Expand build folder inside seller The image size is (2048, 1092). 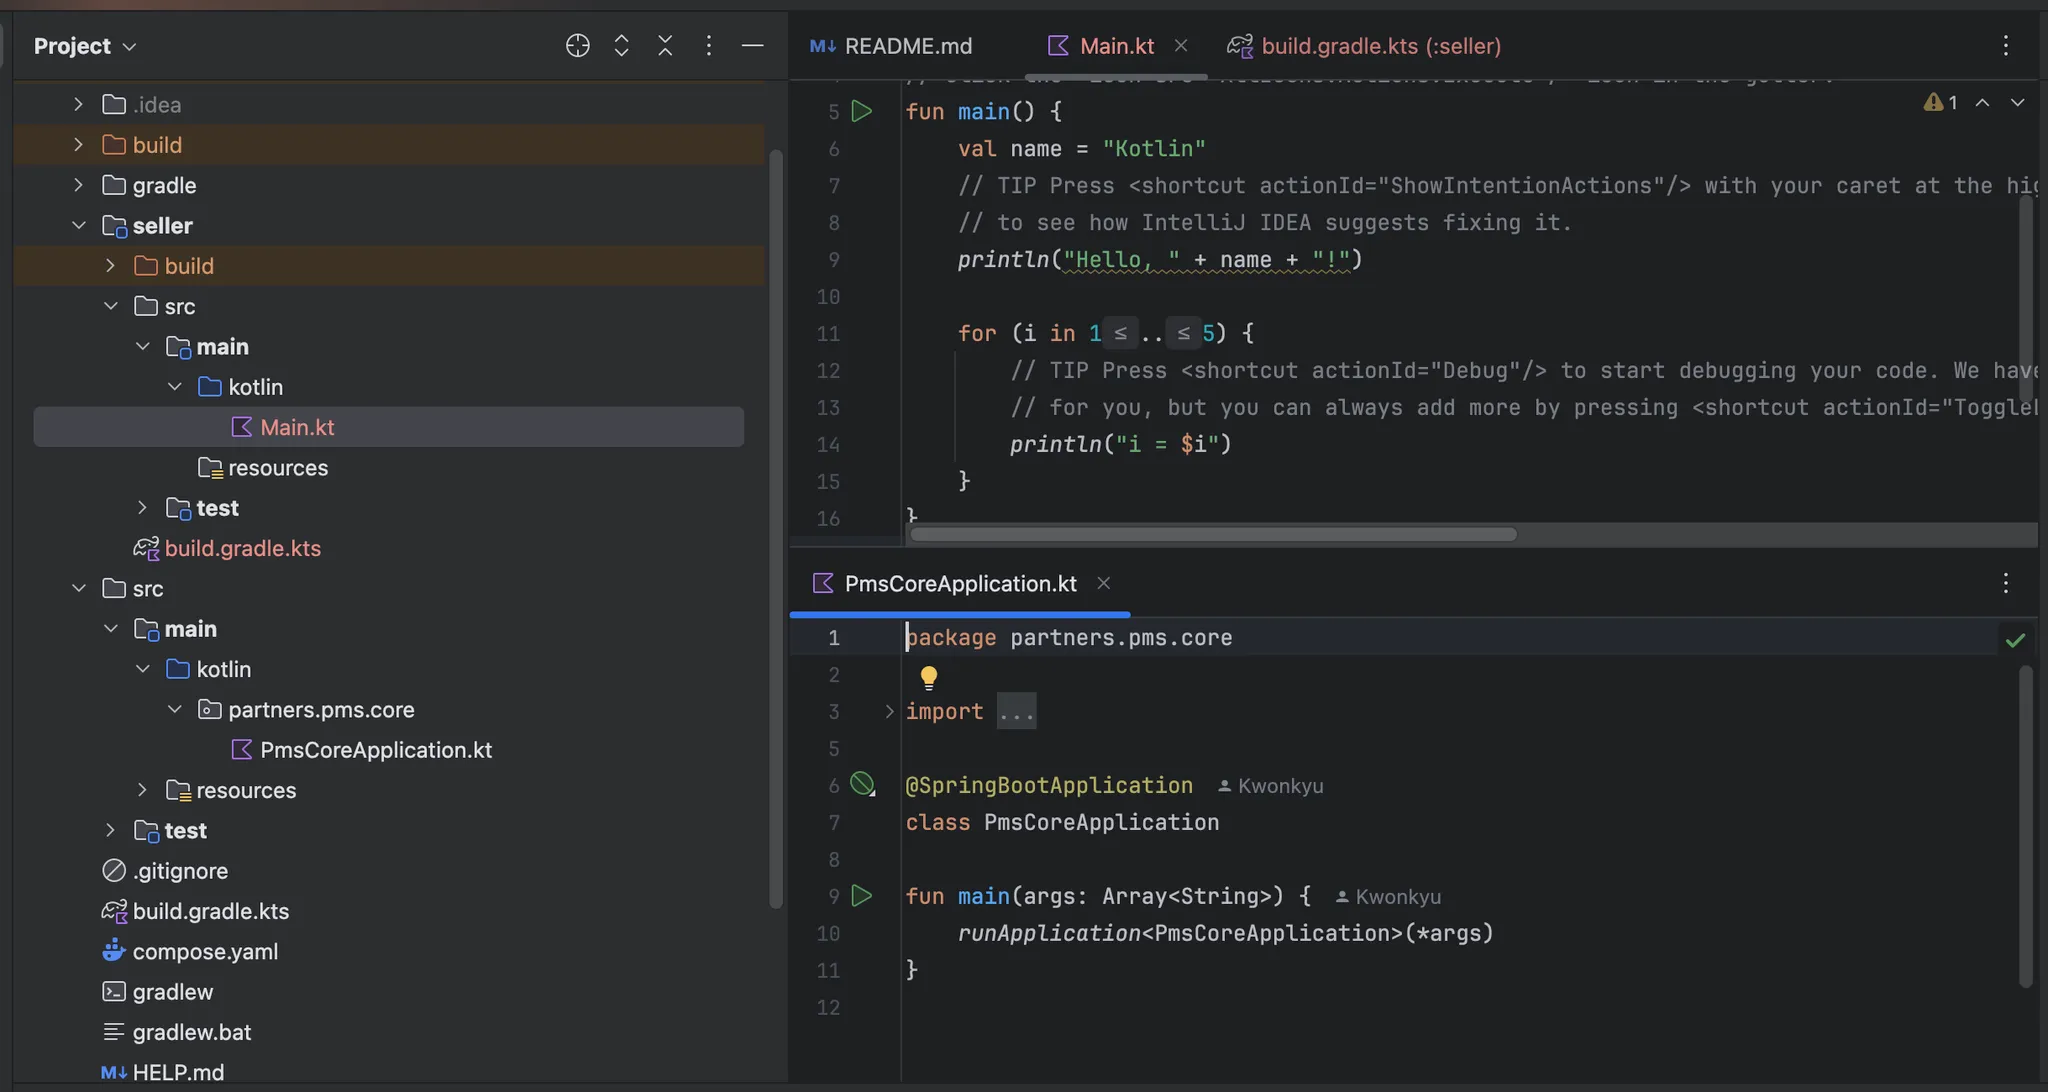pyautogui.click(x=110, y=266)
